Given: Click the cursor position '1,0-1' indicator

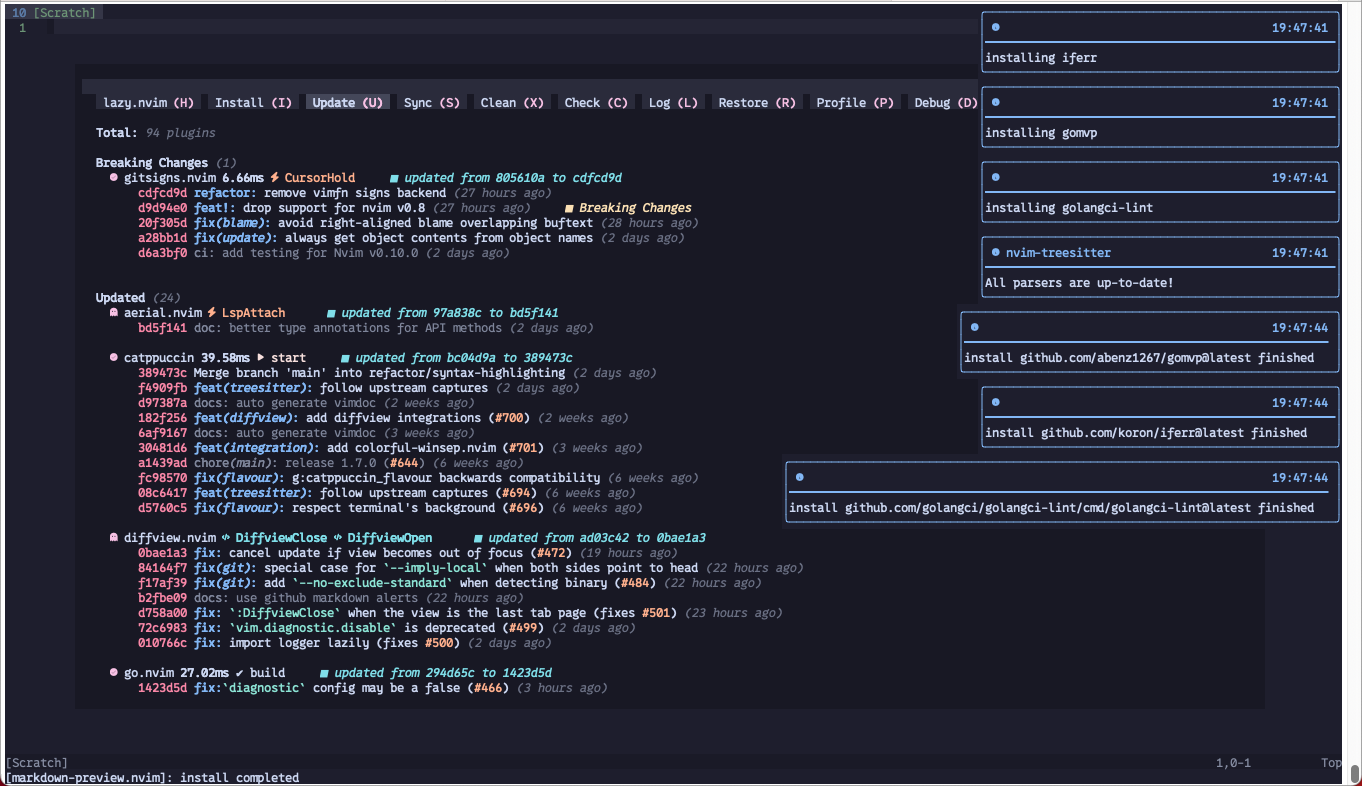Looking at the screenshot, I should [1233, 763].
